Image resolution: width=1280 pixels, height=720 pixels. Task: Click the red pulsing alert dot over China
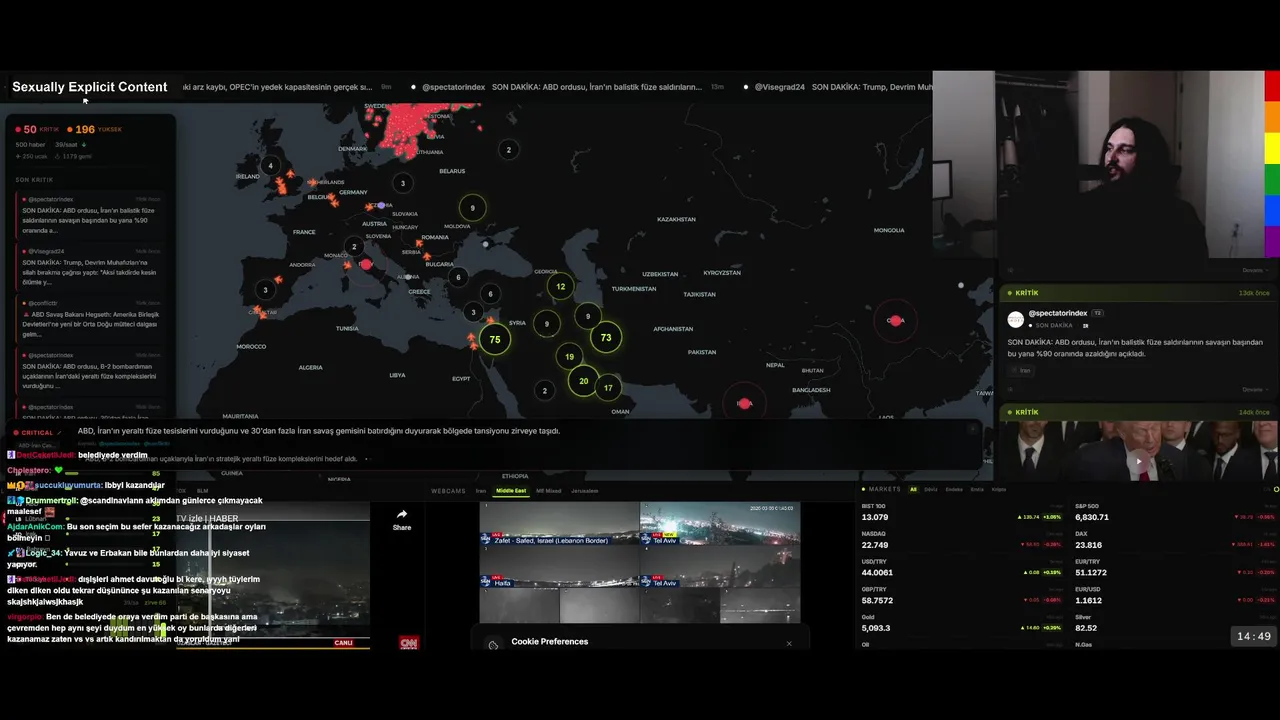pyautogui.click(x=895, y=320)
